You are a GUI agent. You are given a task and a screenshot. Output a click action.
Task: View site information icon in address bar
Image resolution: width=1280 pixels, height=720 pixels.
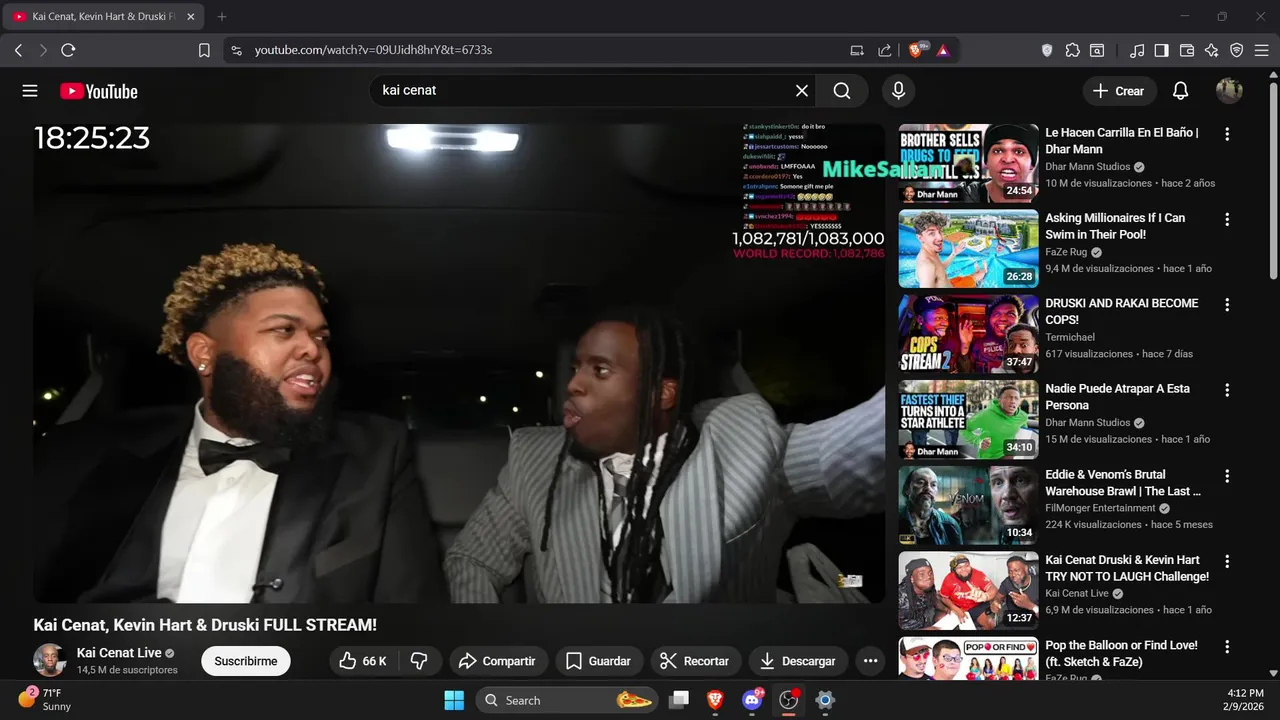pyautogui.click(x=236, y=50)
